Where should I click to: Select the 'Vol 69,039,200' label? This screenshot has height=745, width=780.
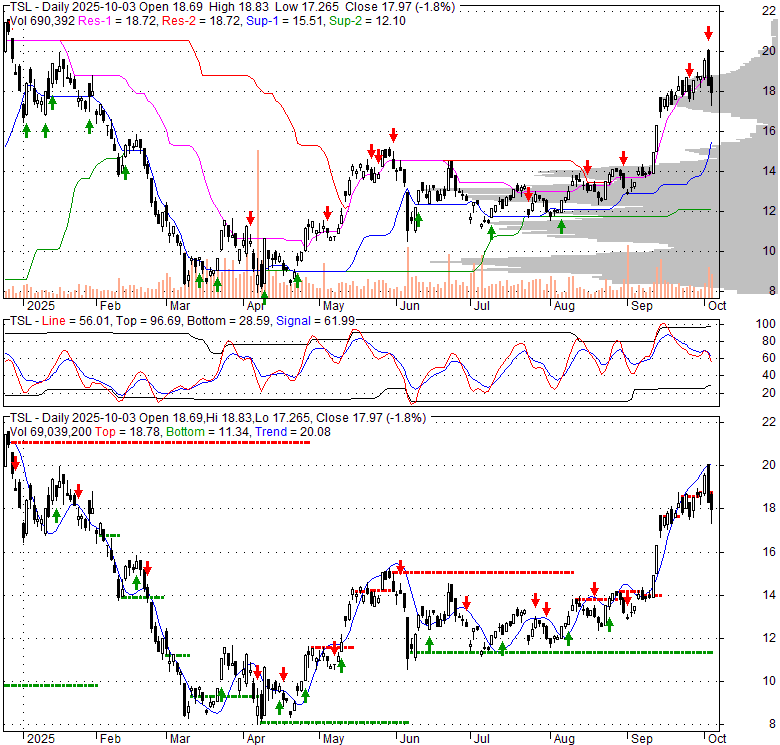51,432
